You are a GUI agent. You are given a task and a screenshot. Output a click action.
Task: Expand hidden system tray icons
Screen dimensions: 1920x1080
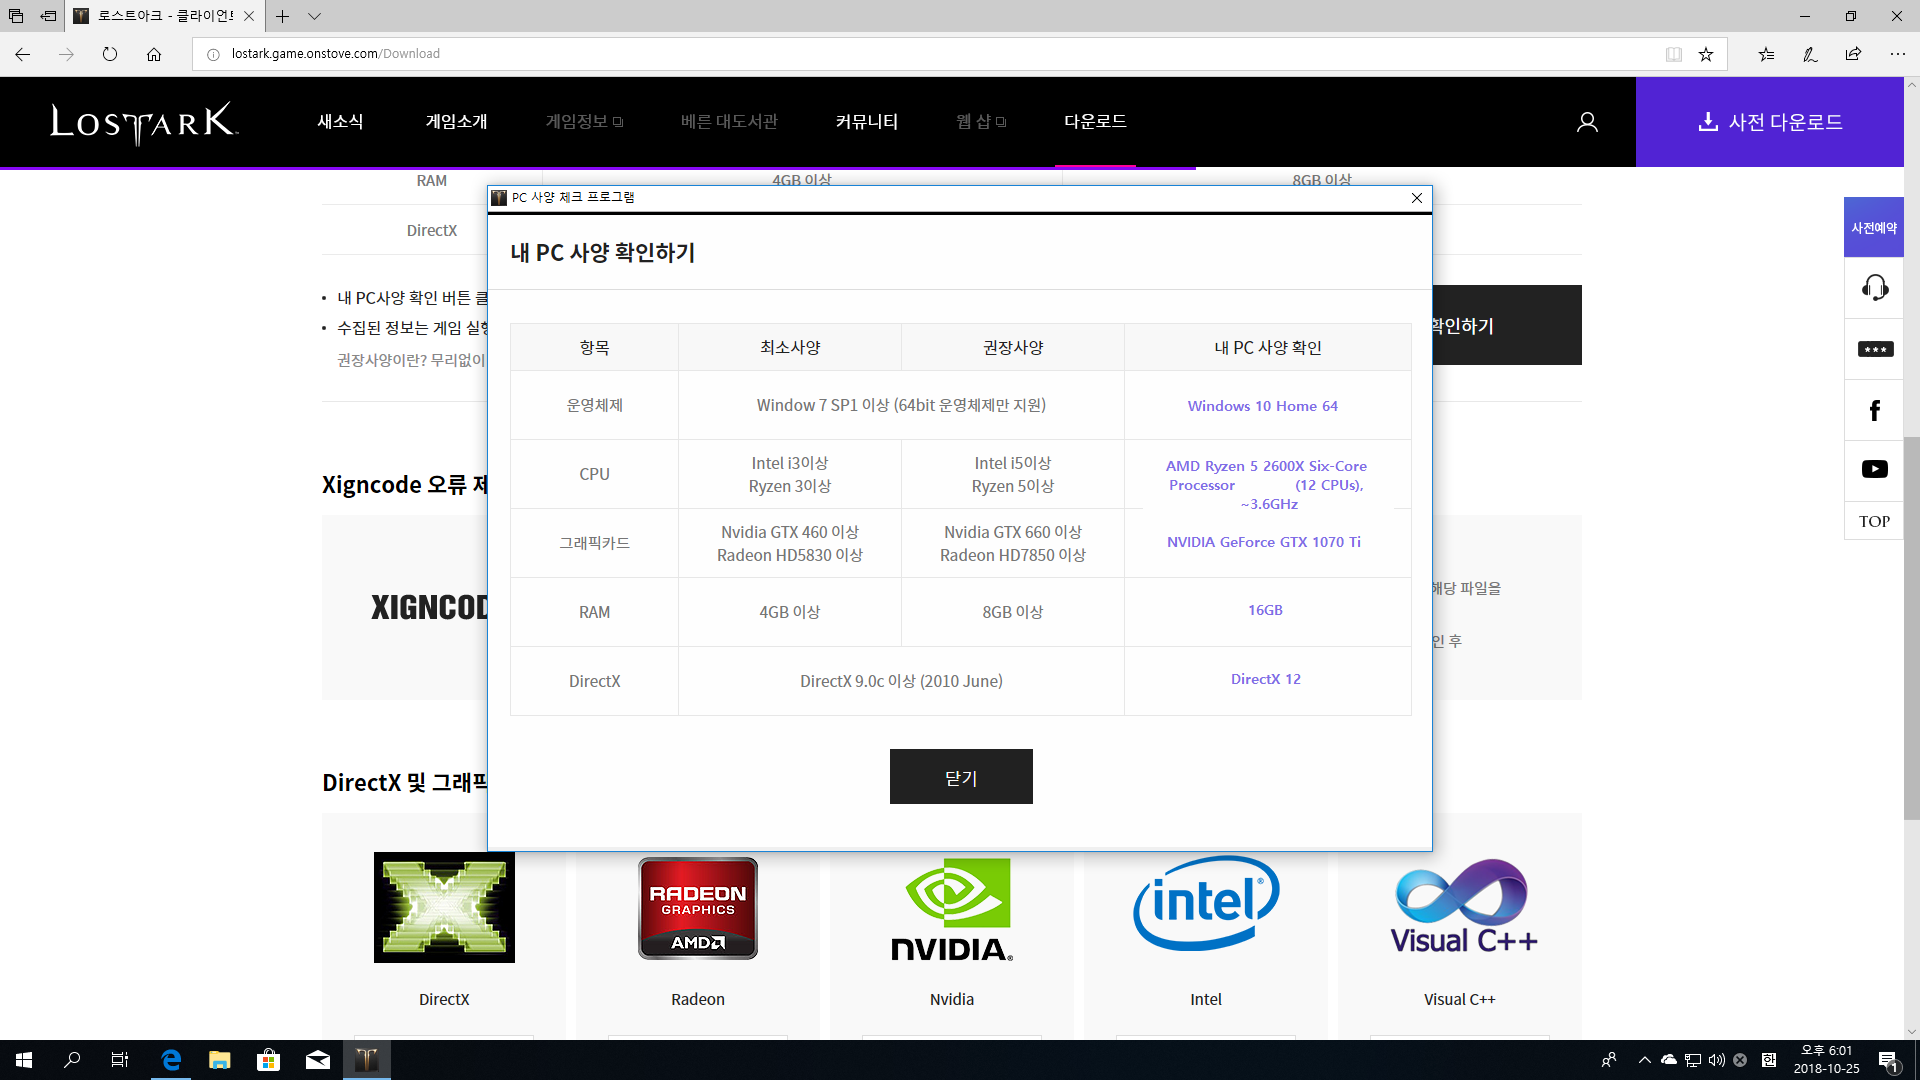pos(1644,1060)
